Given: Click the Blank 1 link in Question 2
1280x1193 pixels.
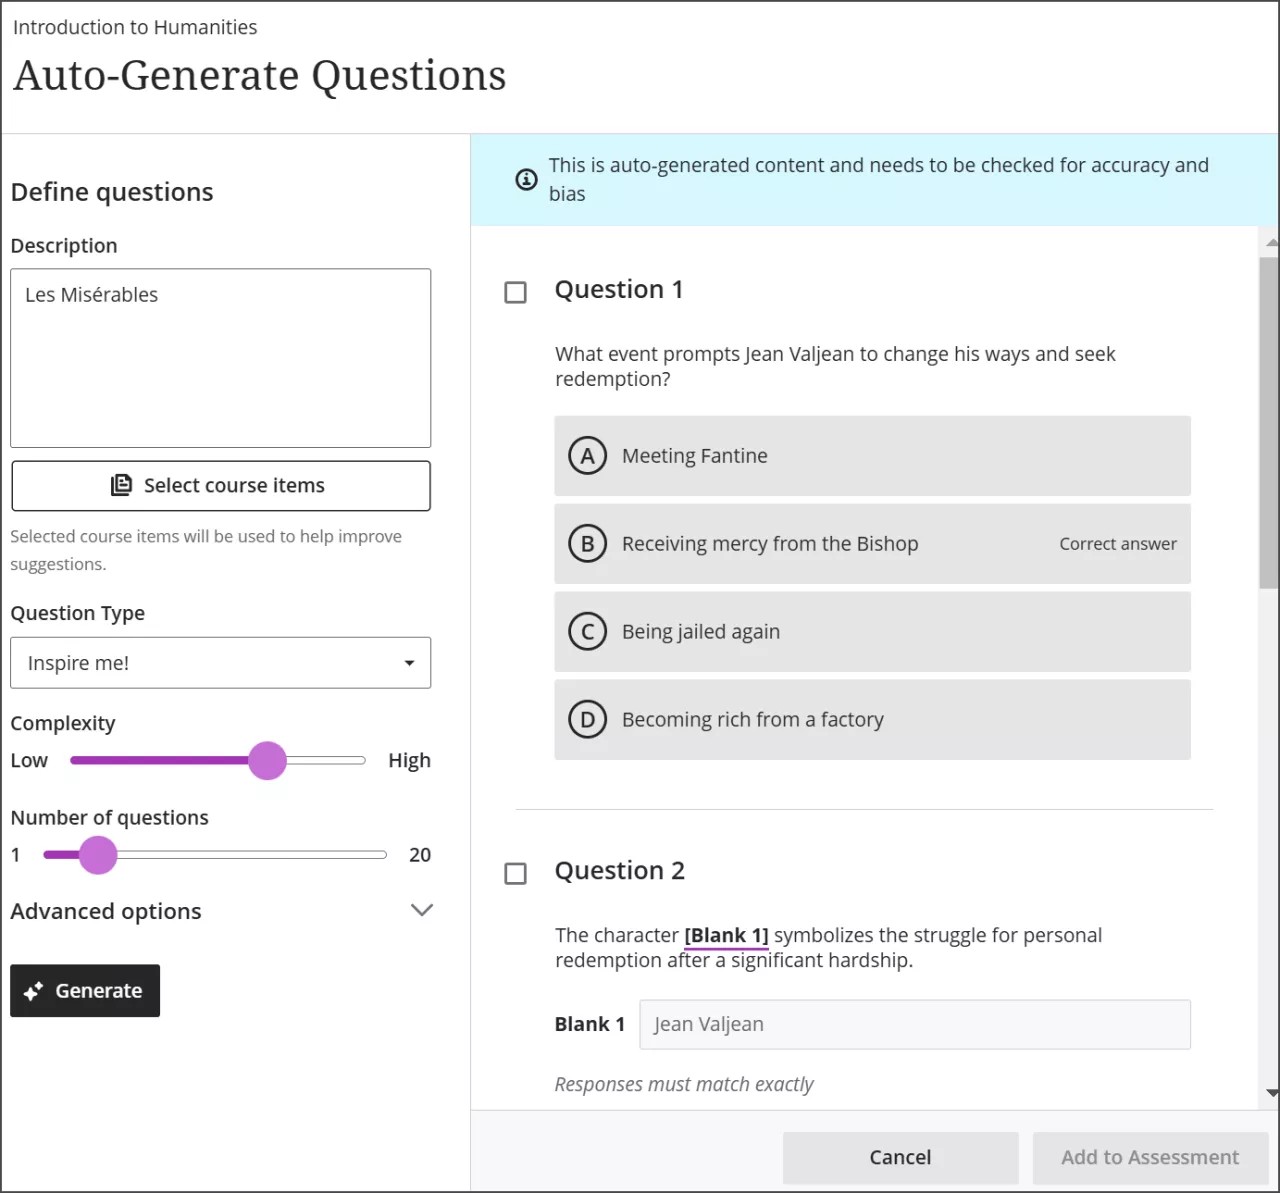Looking at the screenshot, I should 726,935.
